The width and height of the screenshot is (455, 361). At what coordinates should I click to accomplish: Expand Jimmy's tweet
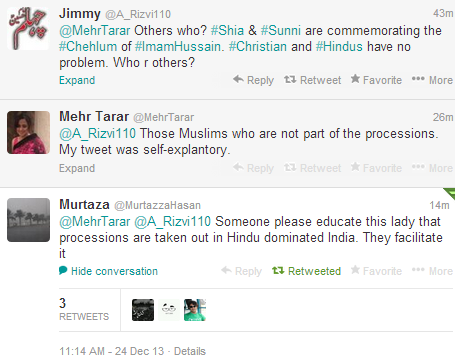pos(77,80)
